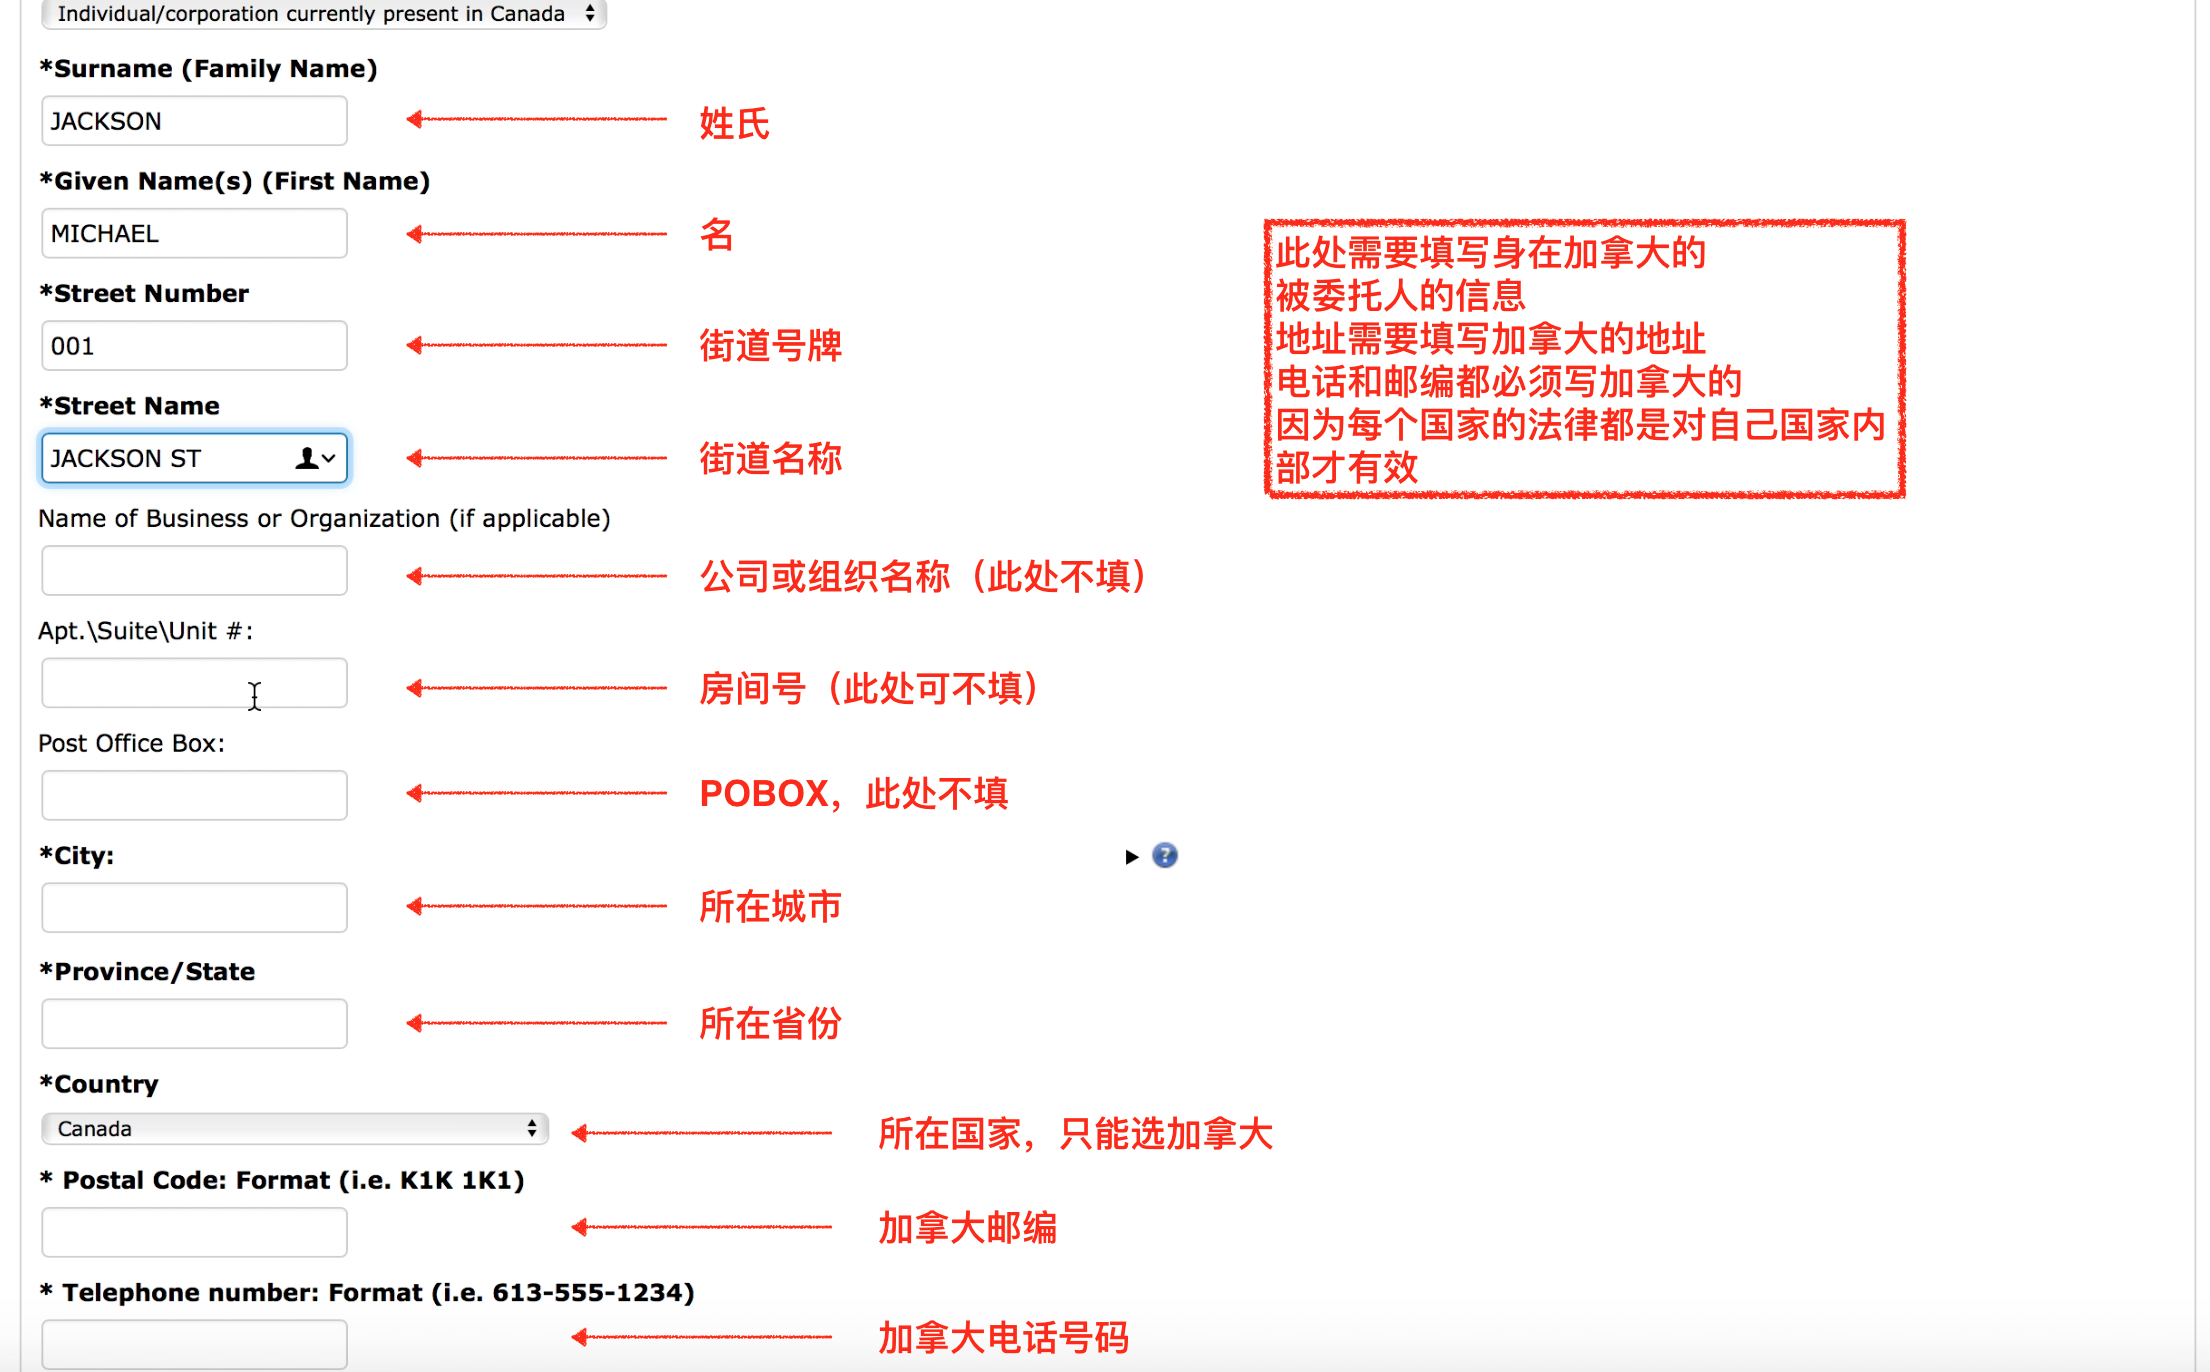Click the person autofill icon in Street Name field
This screenshot has height=1372, width=2210.
[x=305, y=458]
